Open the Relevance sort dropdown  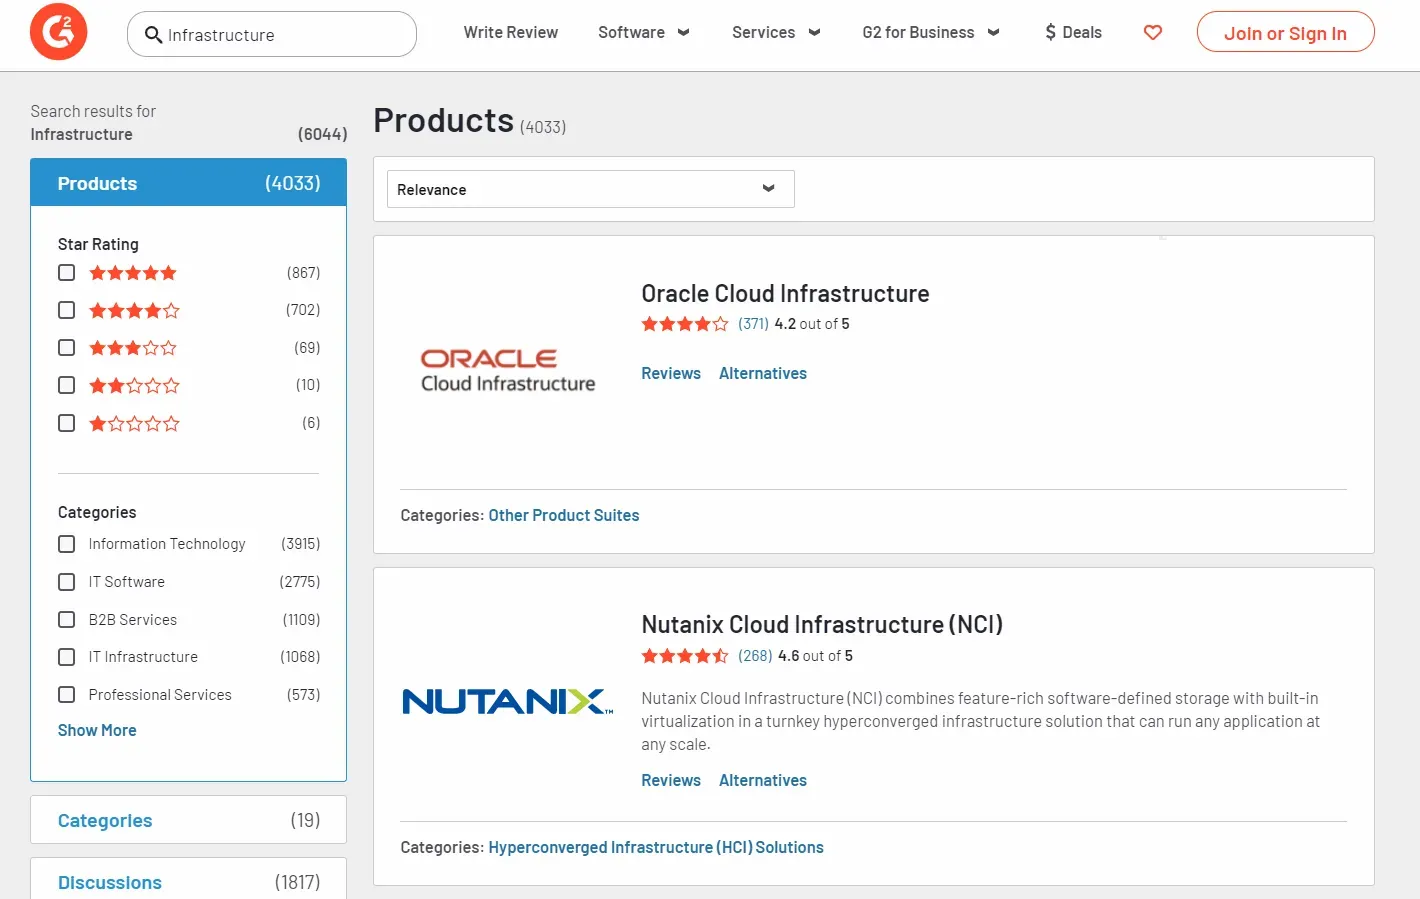(x=590, y=188)
